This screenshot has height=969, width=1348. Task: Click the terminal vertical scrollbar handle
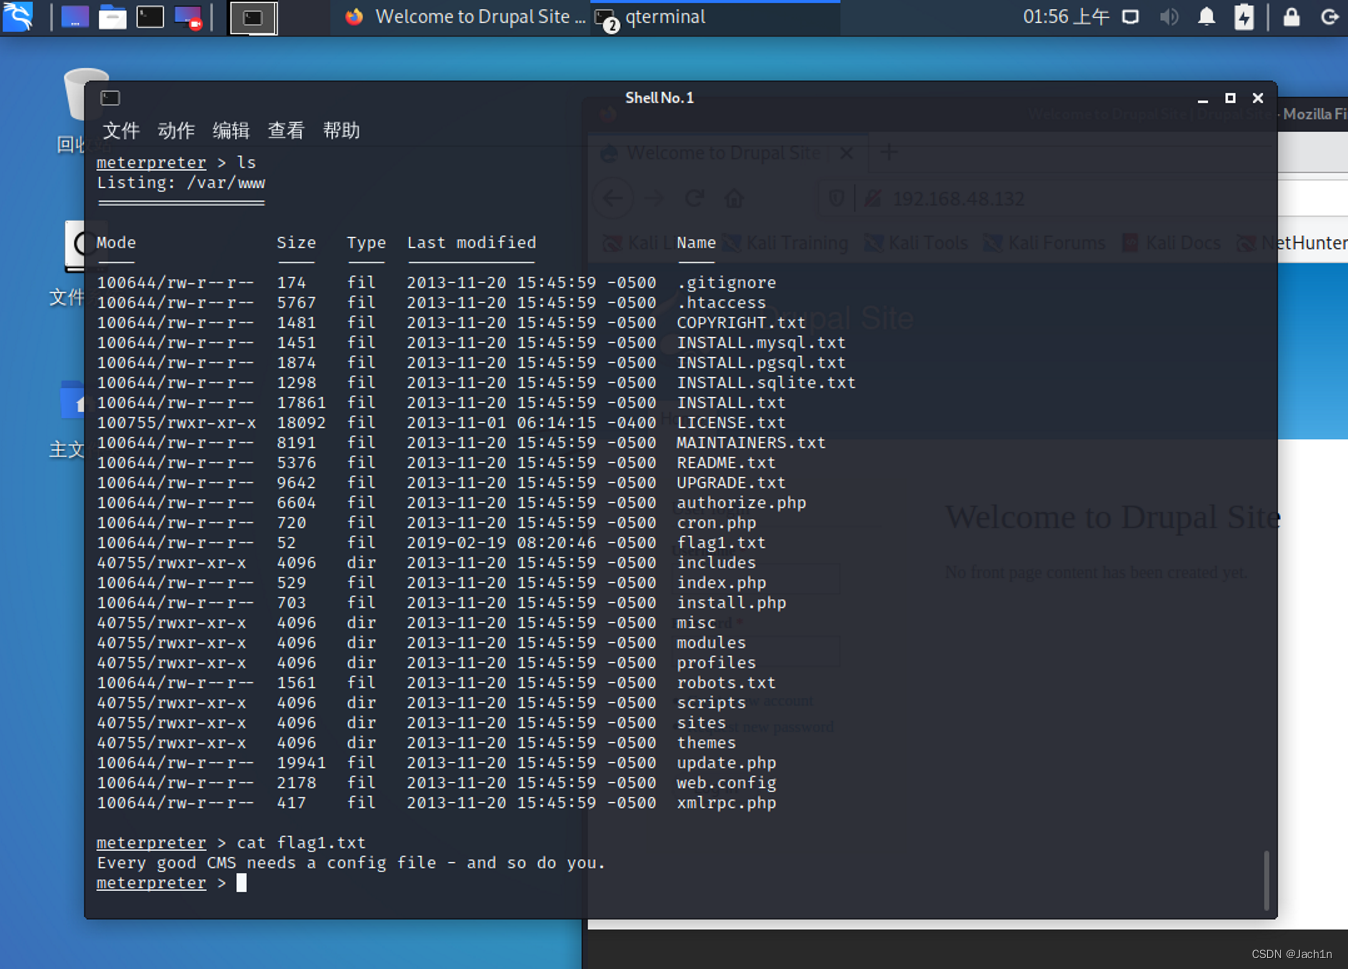(x=1266, y=880)
